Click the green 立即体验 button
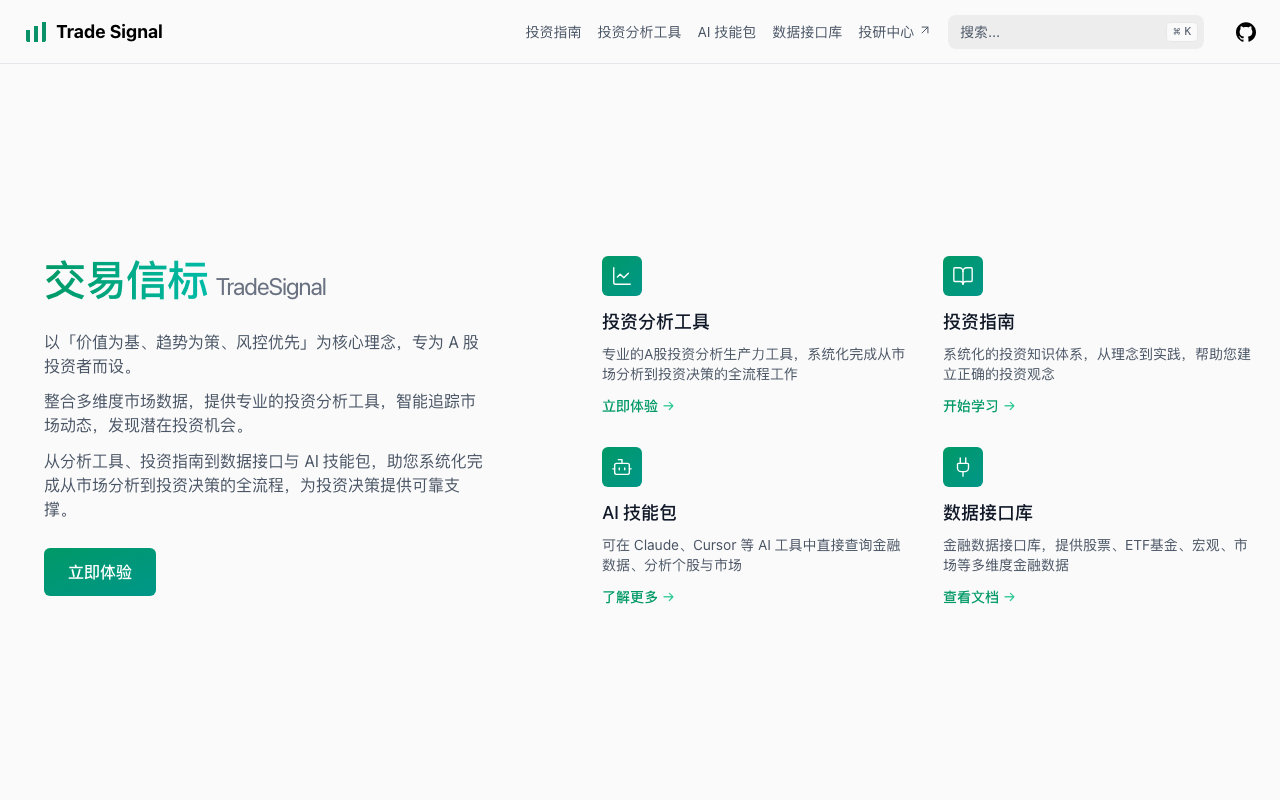 (100, 572)
